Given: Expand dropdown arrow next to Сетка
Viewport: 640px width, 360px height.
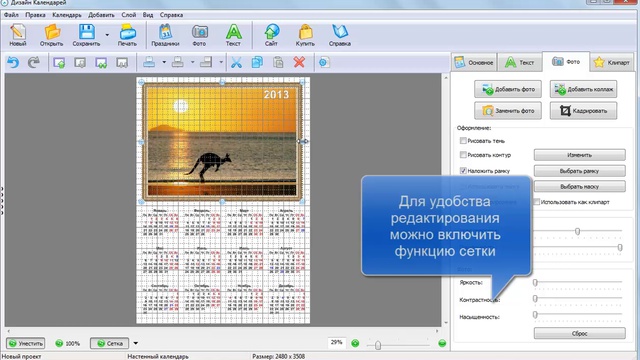Looking at the screenshot, I should (x=136, y=343).
